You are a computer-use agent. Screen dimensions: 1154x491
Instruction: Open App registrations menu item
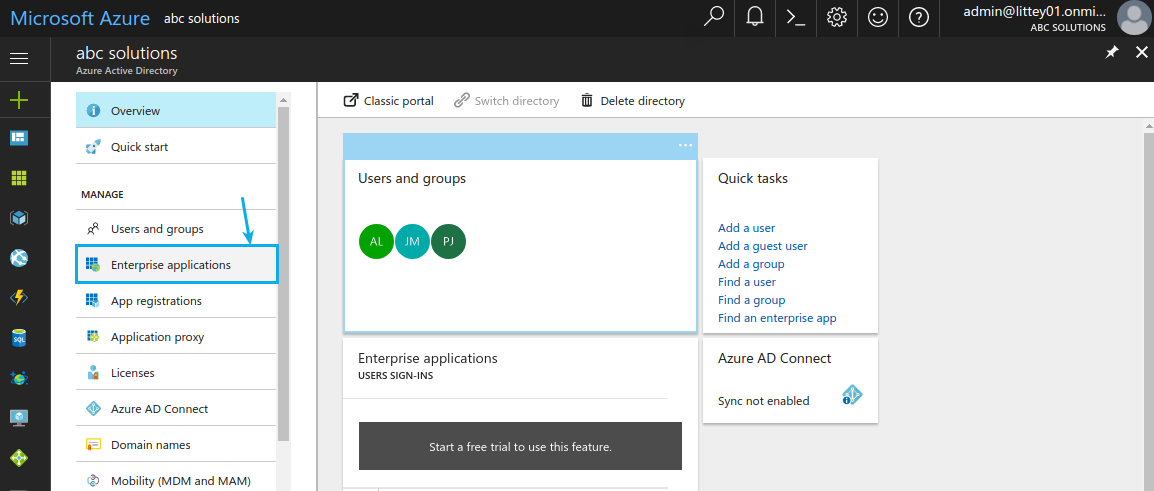click(x=176, y=300)
